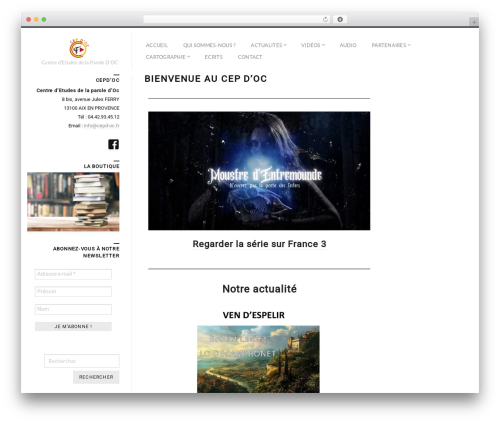
Task: Expand the Partenaires dropdown menu
Action: 391,45
